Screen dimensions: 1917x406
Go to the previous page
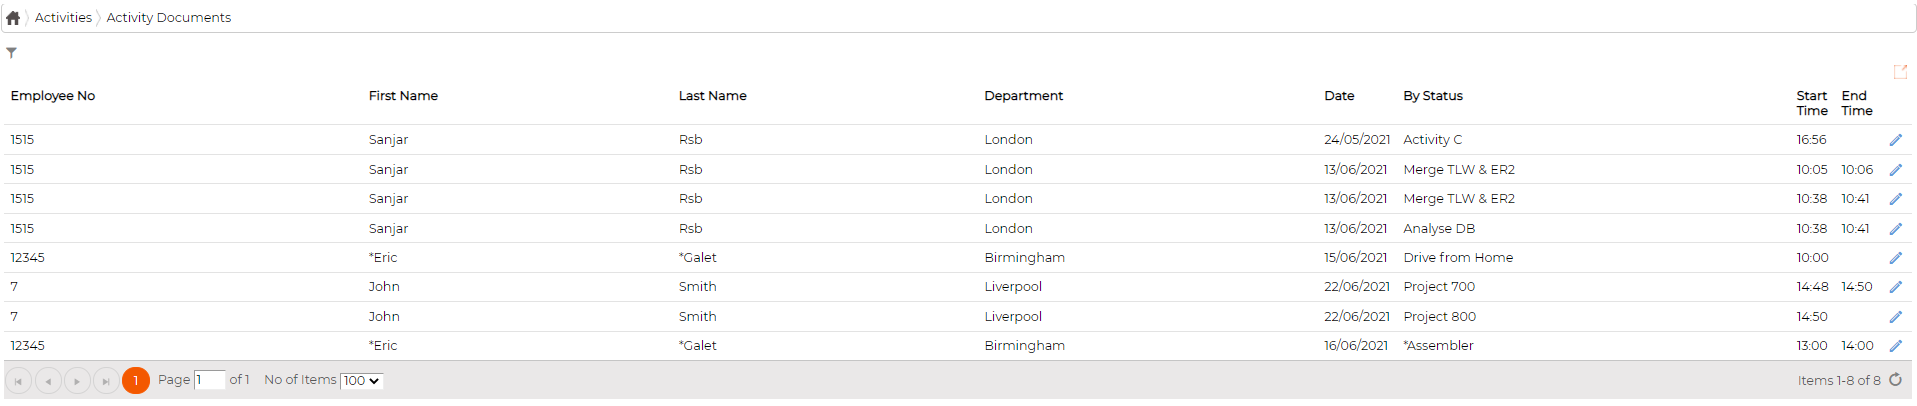click(x=48, y=381)
